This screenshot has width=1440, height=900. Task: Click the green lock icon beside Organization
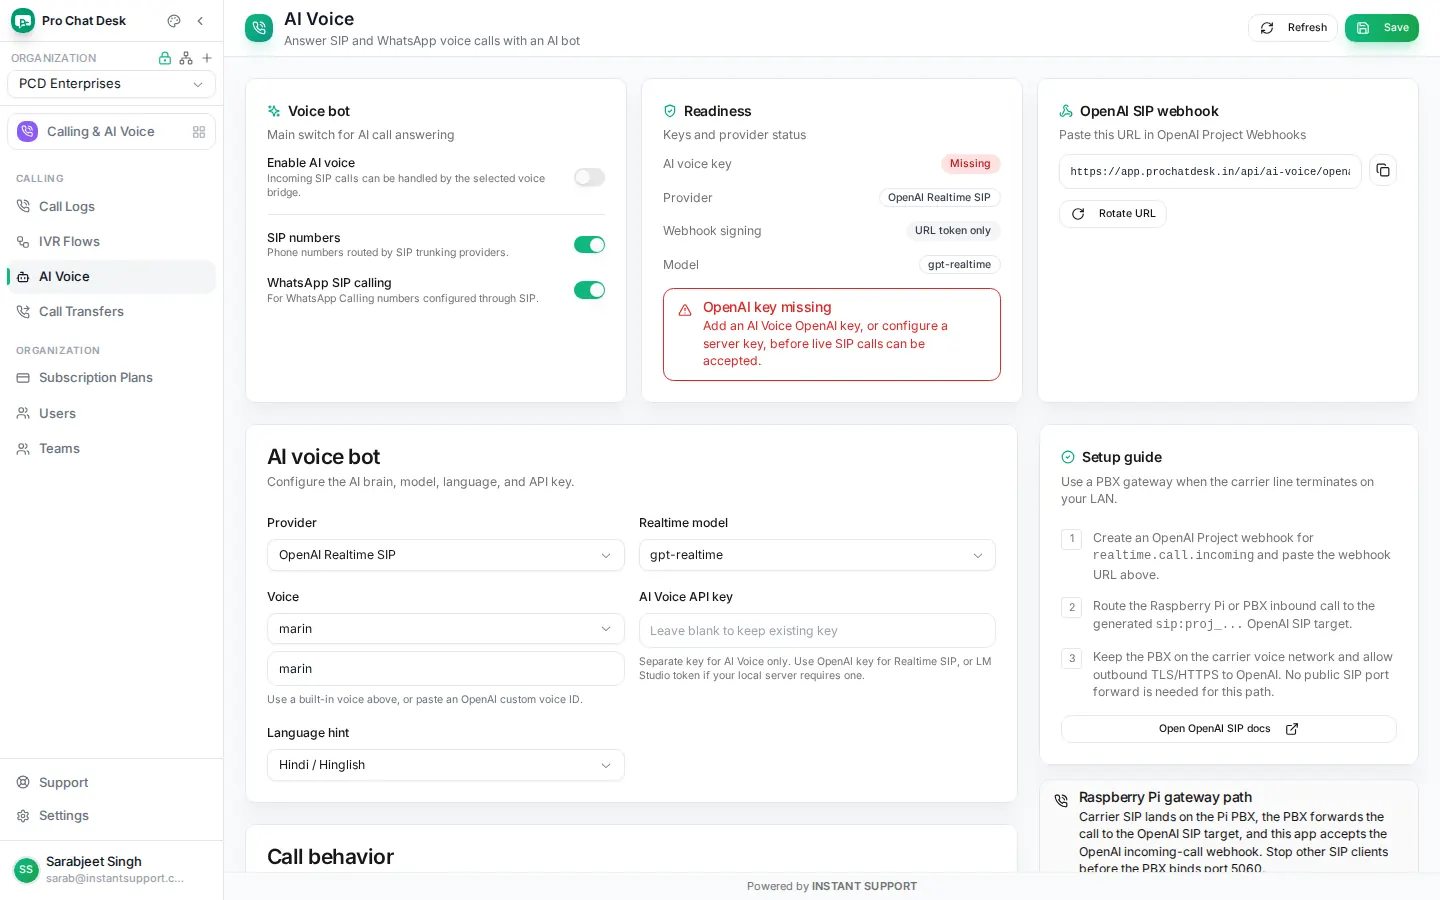pyautogui.click(x=165, y=58)
